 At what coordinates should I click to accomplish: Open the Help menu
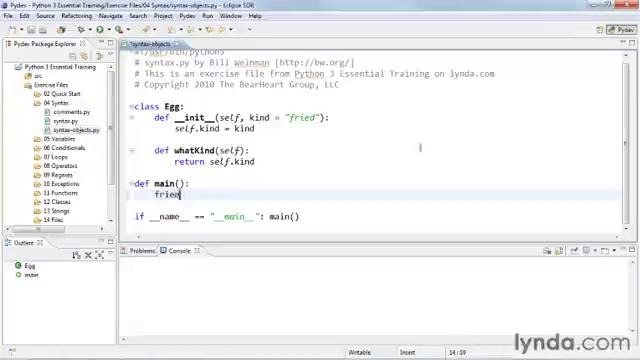[255, 16]
